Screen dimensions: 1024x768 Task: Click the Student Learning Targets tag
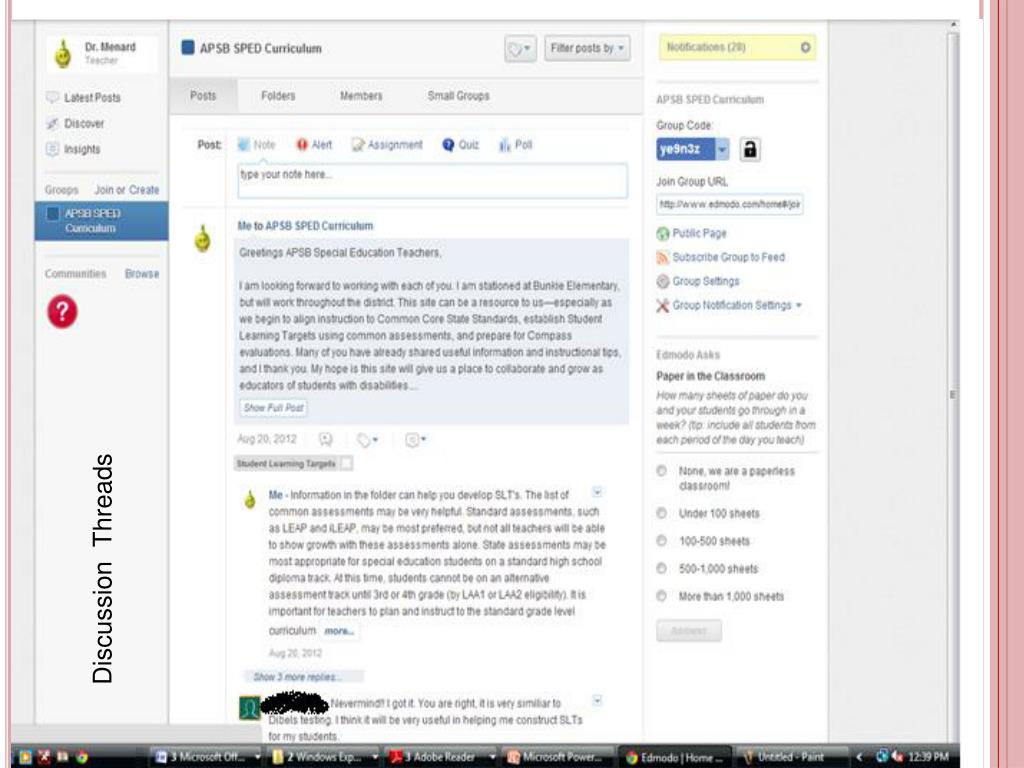(x=286, y=464)
